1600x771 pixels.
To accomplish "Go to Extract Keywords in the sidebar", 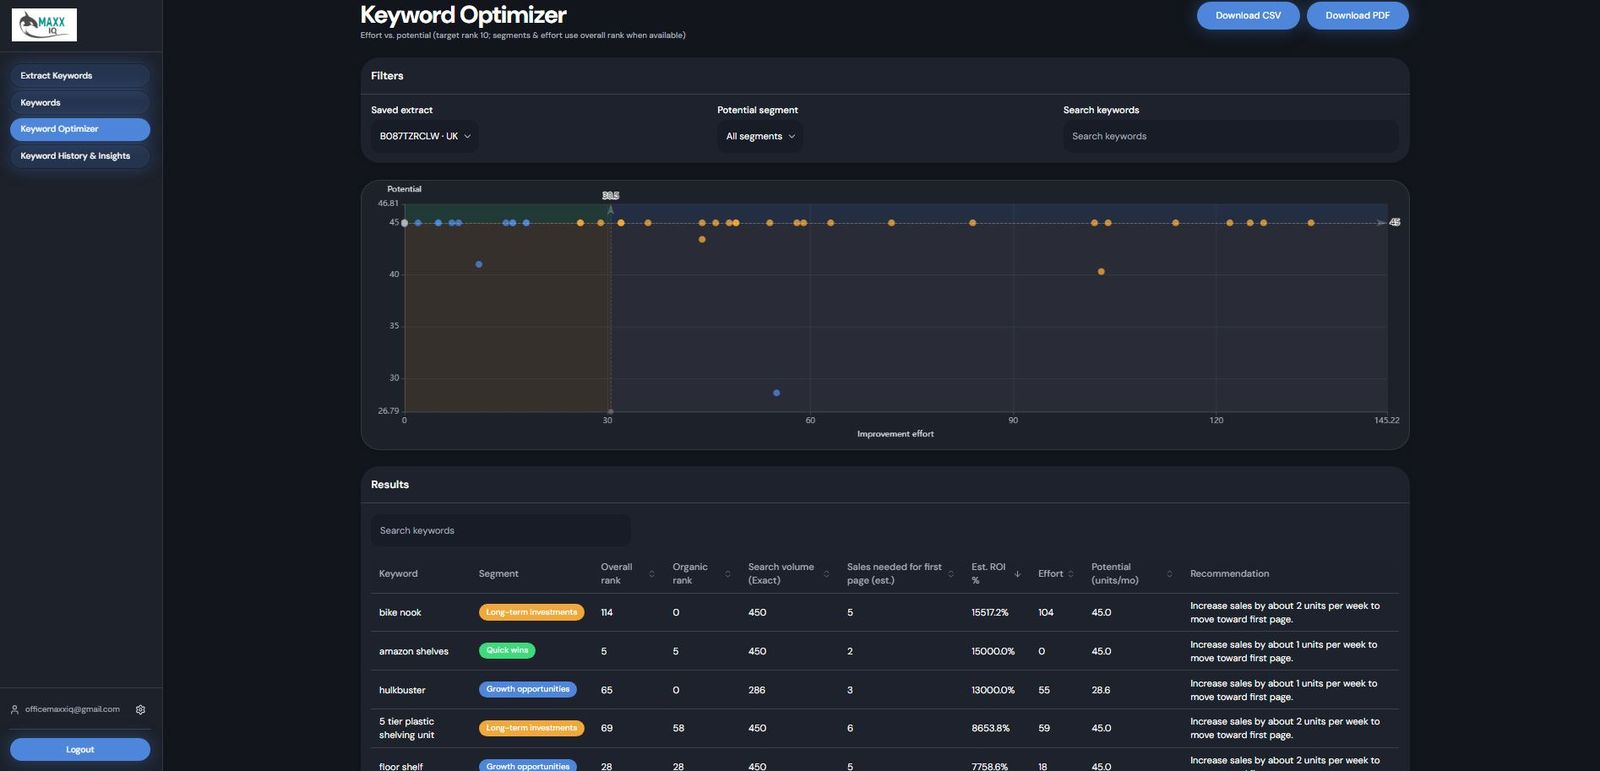I will [80, 76].
